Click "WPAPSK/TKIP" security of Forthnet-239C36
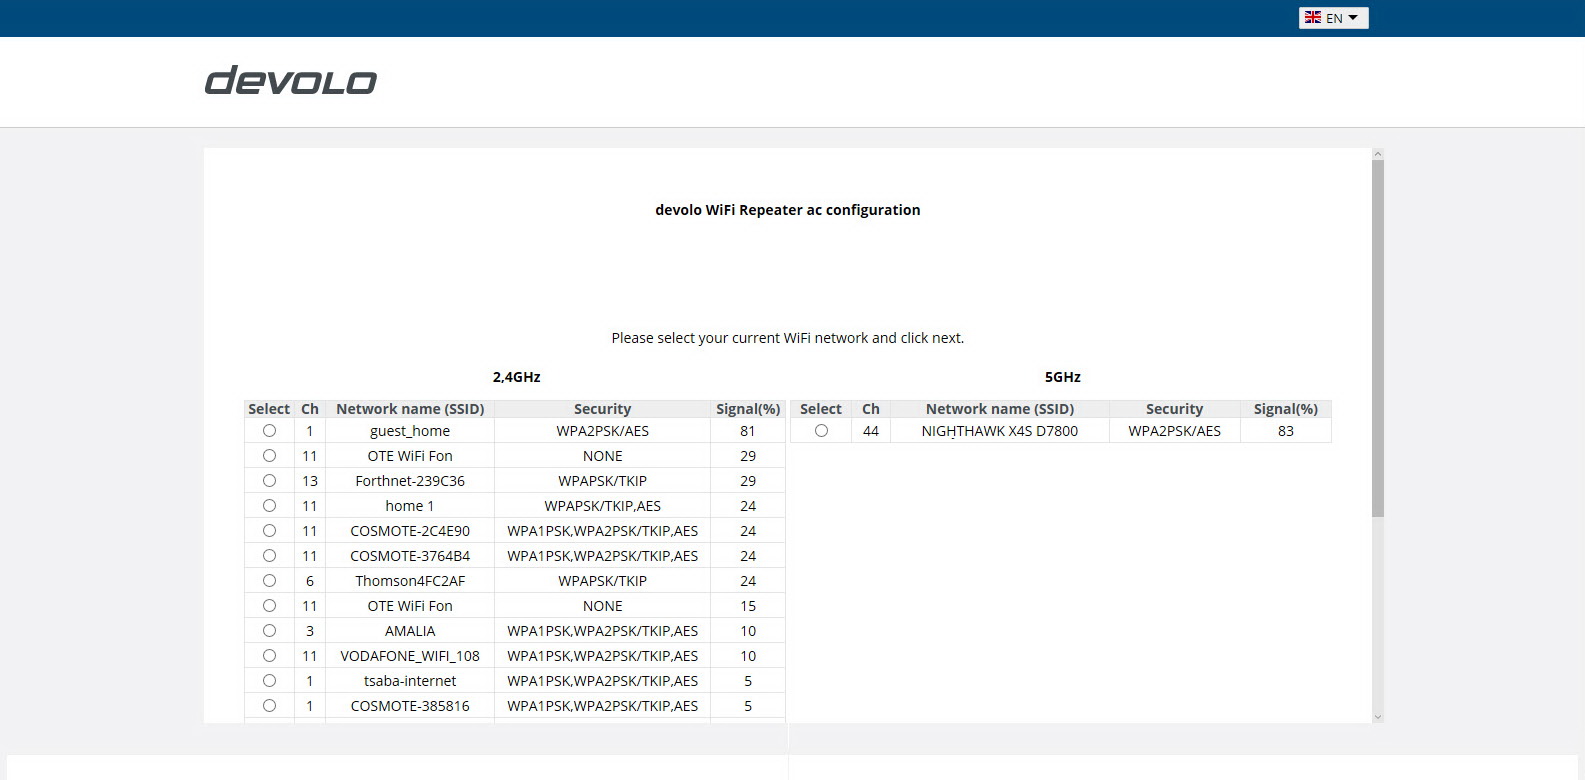Screen dimensions: 1585x780 pyautogui.click(x=603, y=481)
